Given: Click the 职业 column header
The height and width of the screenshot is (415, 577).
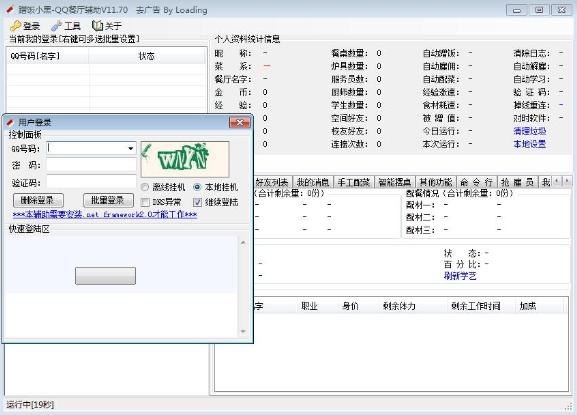Looking at the screenshot, I should pos(309,306).
